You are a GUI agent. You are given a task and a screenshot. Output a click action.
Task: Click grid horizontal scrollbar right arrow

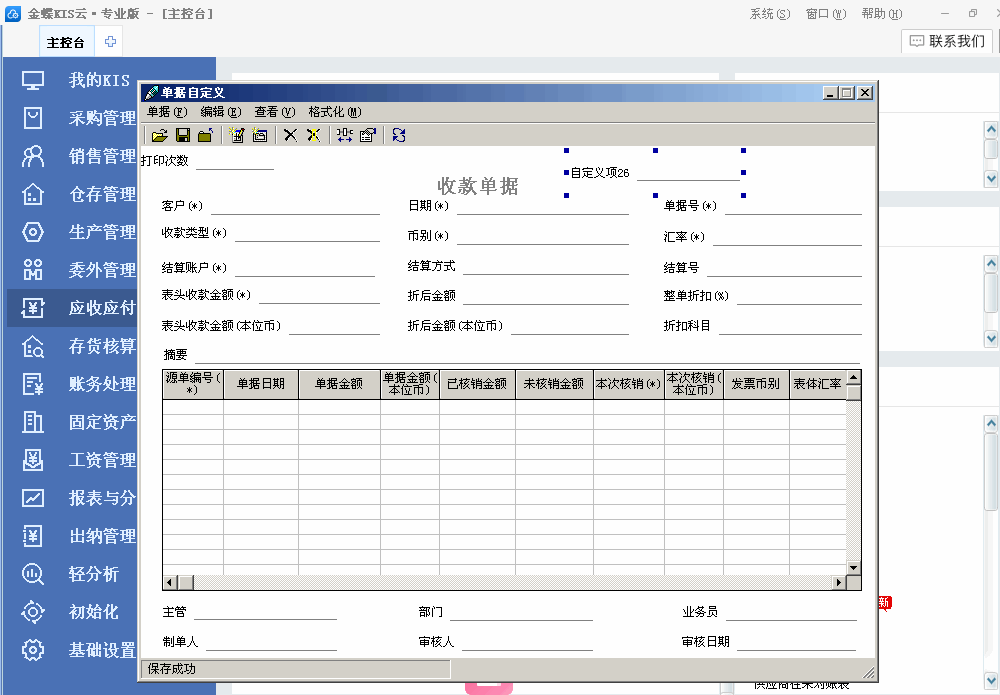tap(839, 582)
